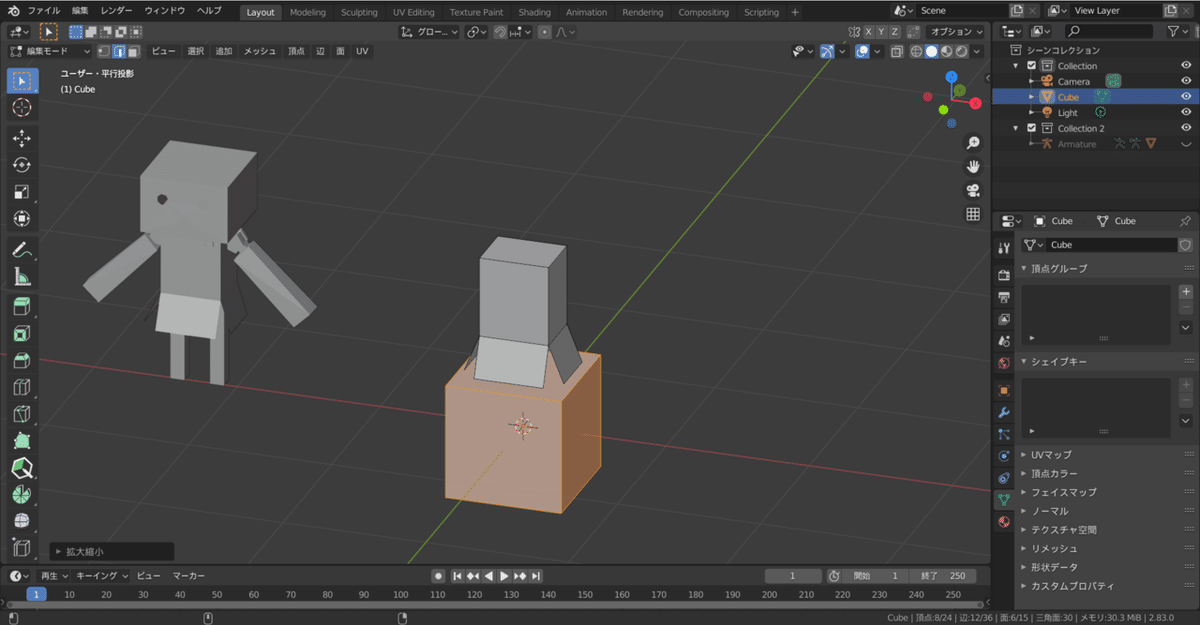Select the Move tool
This screenshot has height=625, width=1200.
click(x=22, y=138)
